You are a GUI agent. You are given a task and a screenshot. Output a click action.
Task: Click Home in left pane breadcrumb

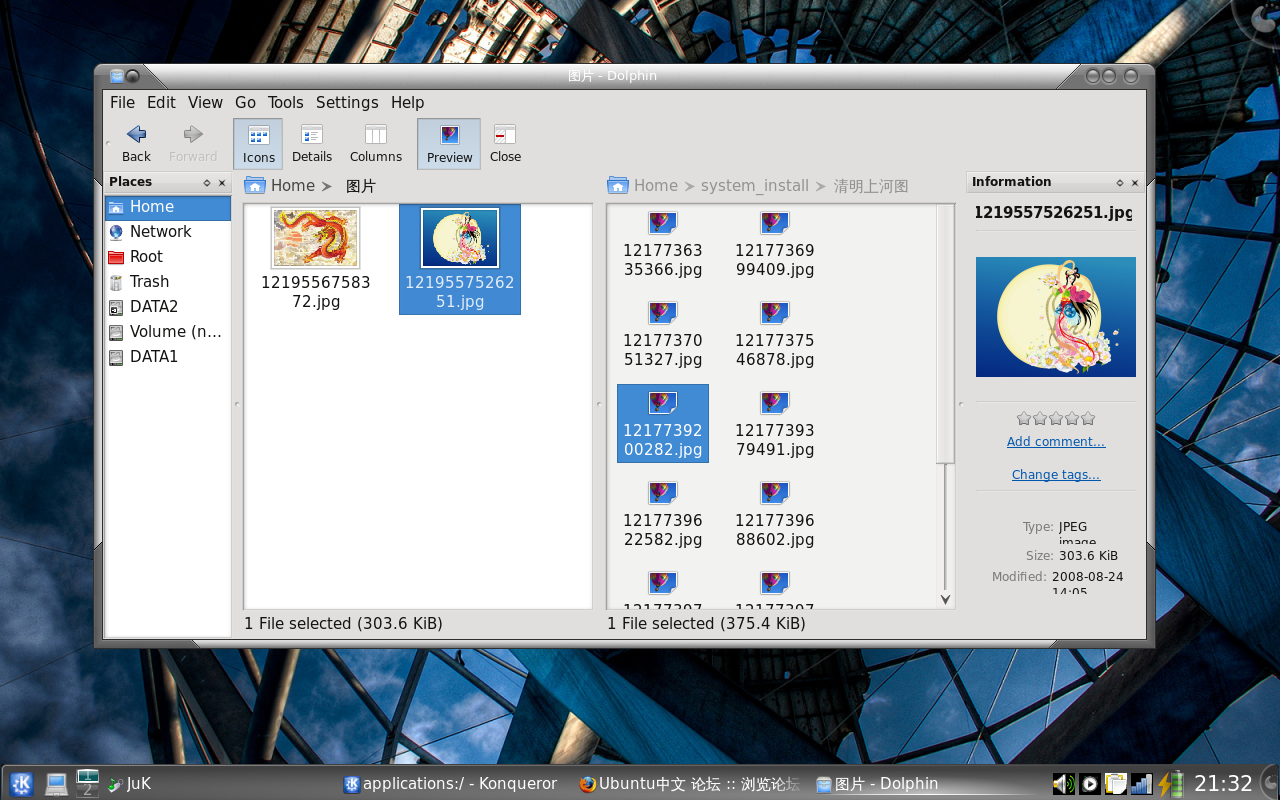click(x=292, y=186)
